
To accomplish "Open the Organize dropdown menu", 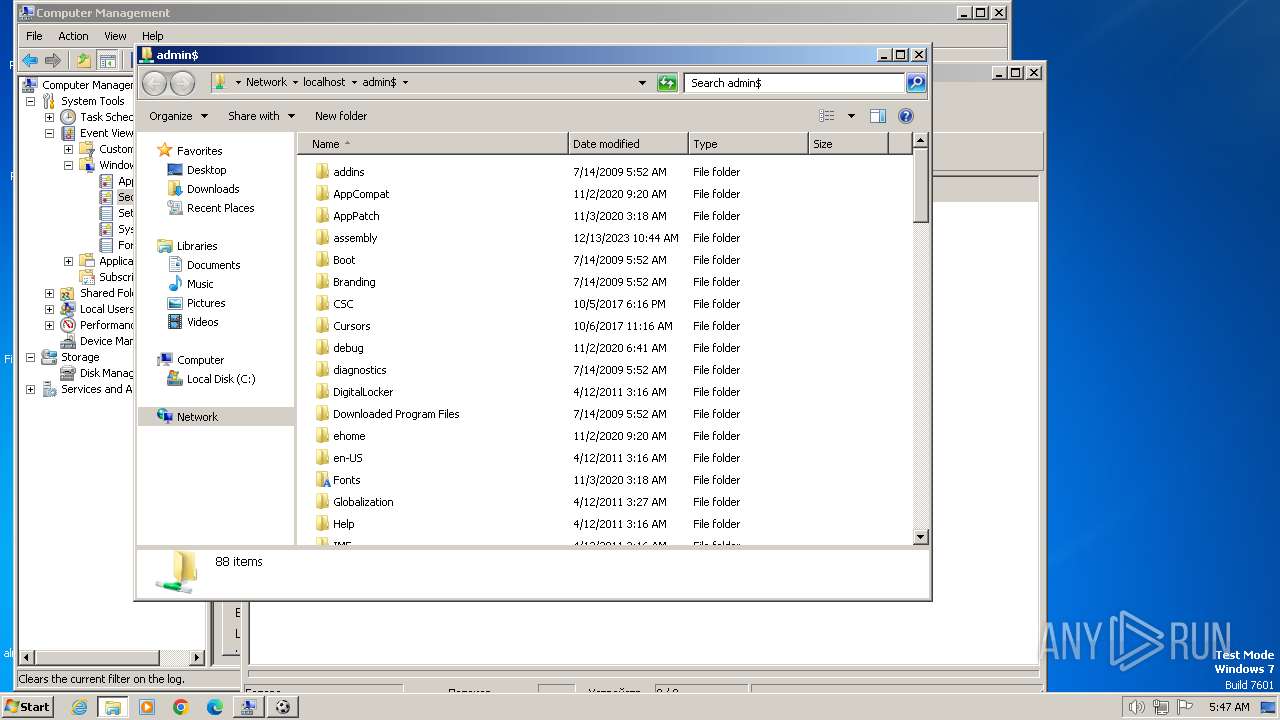I will point(178,116).
